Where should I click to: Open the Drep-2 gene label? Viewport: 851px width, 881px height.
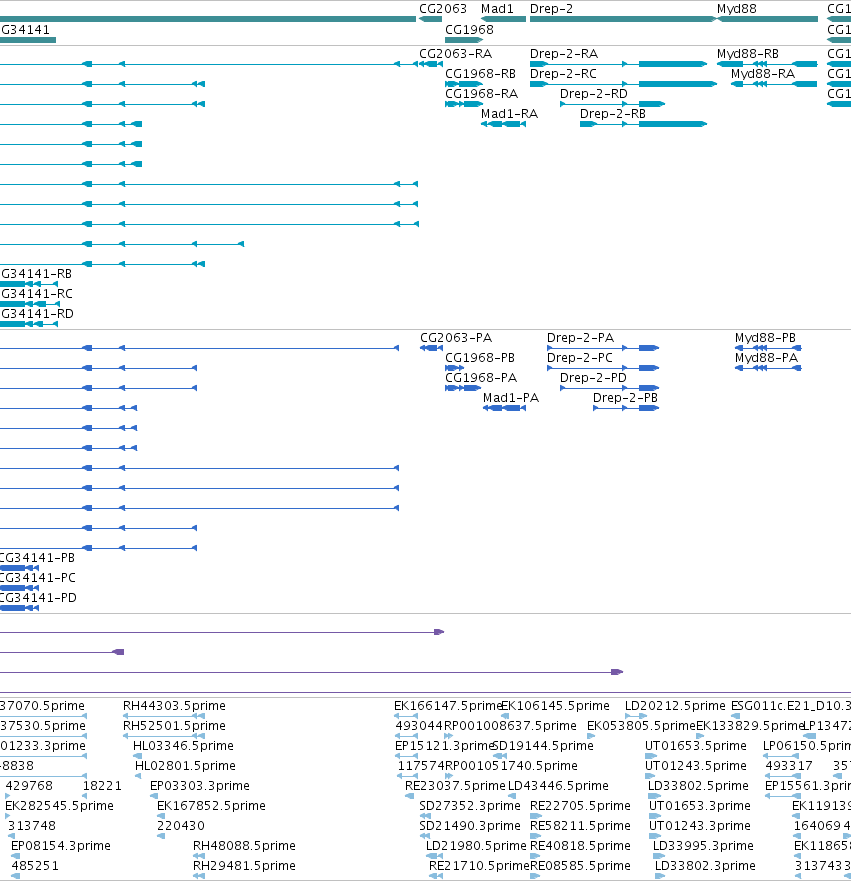[x=551, y=9]
